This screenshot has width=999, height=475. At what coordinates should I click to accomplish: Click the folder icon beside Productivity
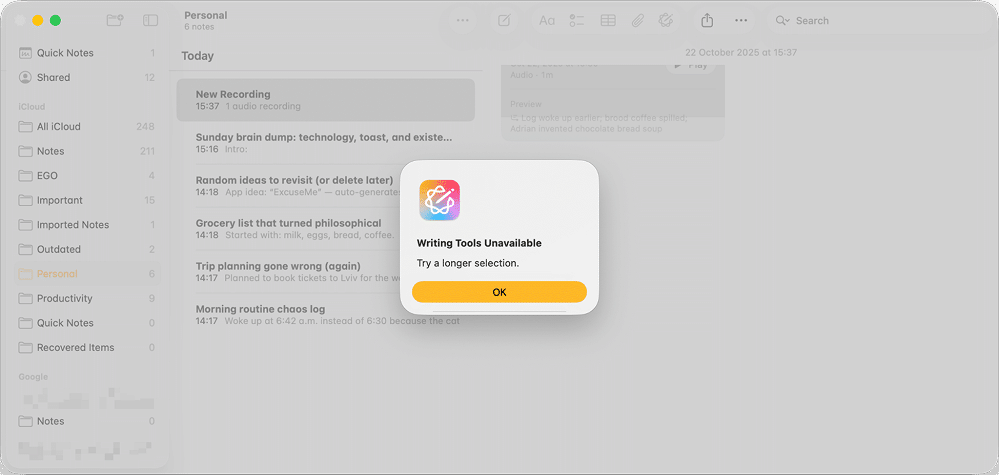coord(25,298)
